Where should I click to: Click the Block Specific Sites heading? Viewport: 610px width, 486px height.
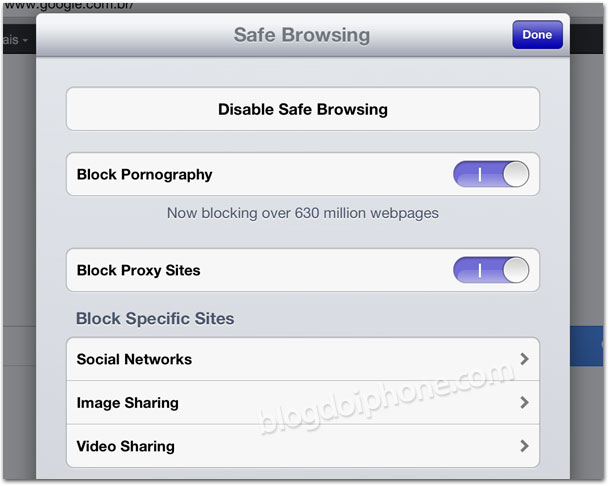click(x=155, y=318)
